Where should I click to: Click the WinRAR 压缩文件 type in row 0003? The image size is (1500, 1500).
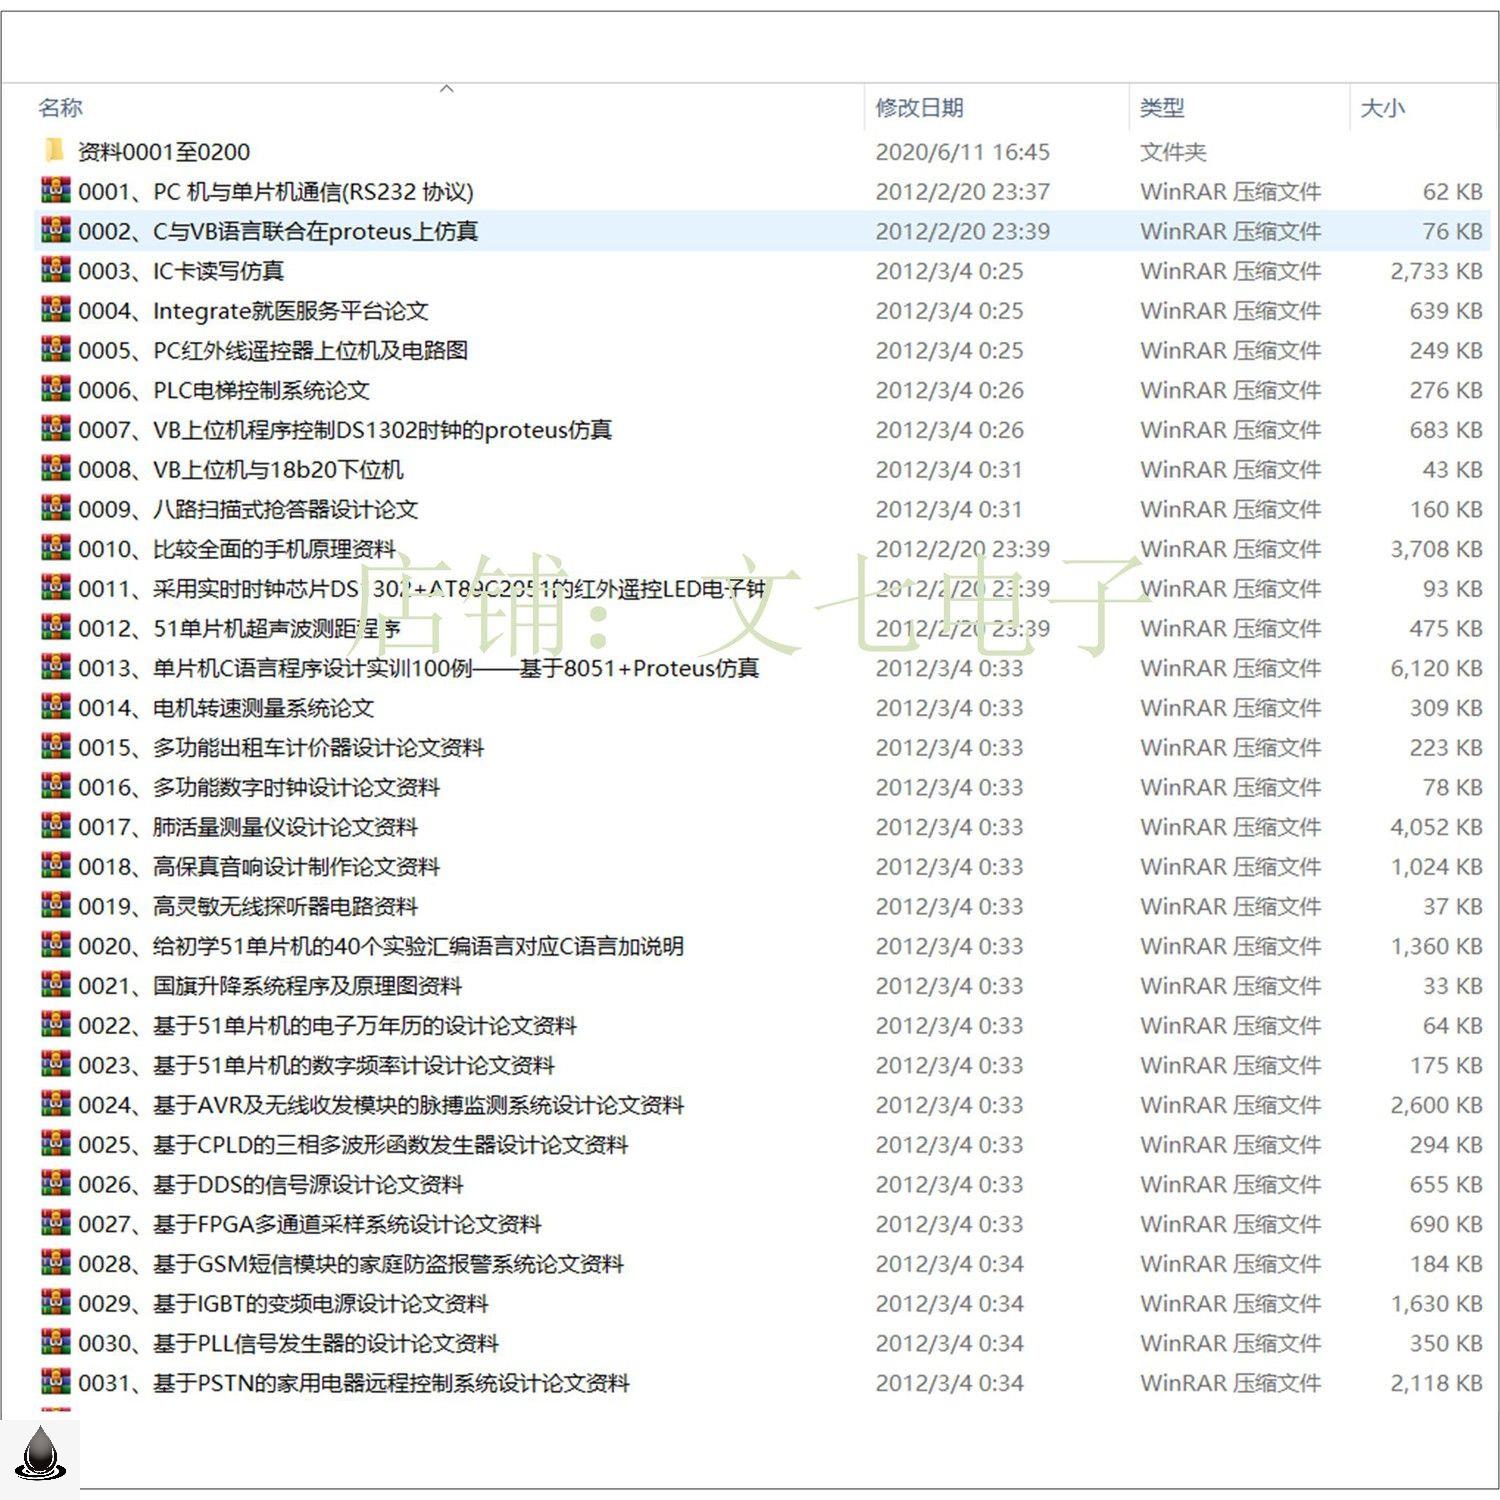pos(1230,271)
